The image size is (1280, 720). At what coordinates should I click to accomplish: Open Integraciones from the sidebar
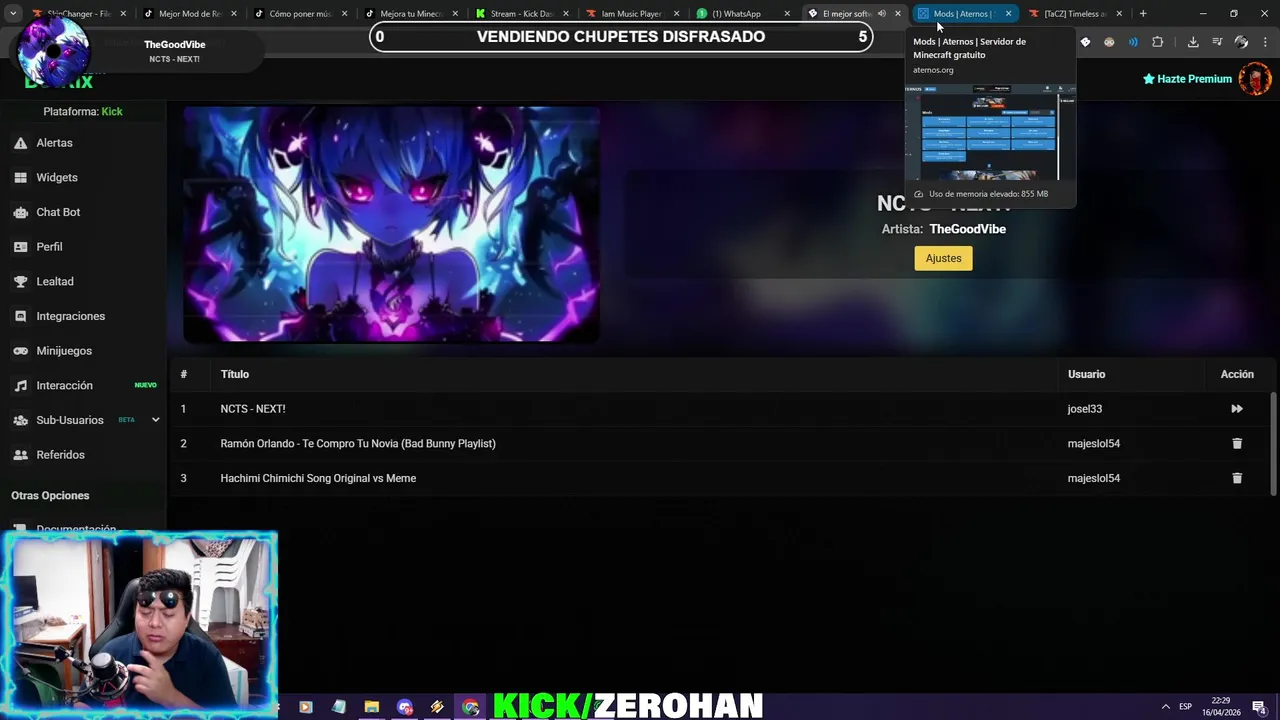click(x=70, y=316)
